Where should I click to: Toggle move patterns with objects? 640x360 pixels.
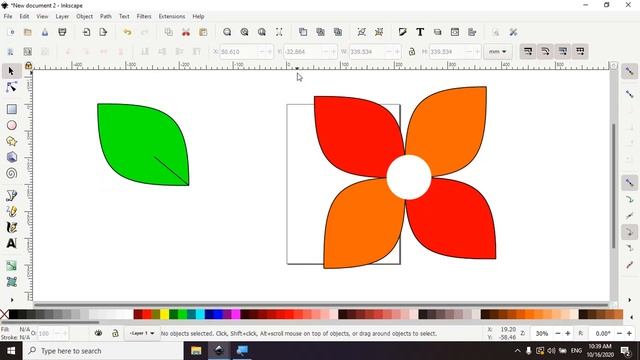580,52
